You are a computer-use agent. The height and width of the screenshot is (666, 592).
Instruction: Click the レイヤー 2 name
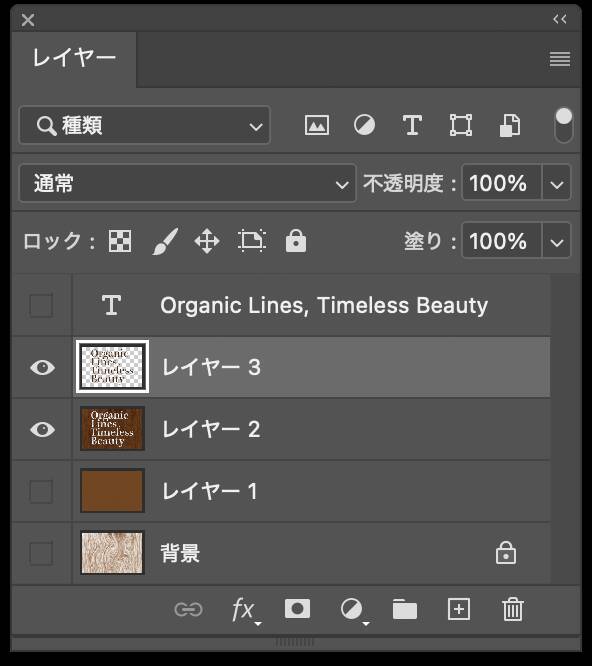click(211, 429)
